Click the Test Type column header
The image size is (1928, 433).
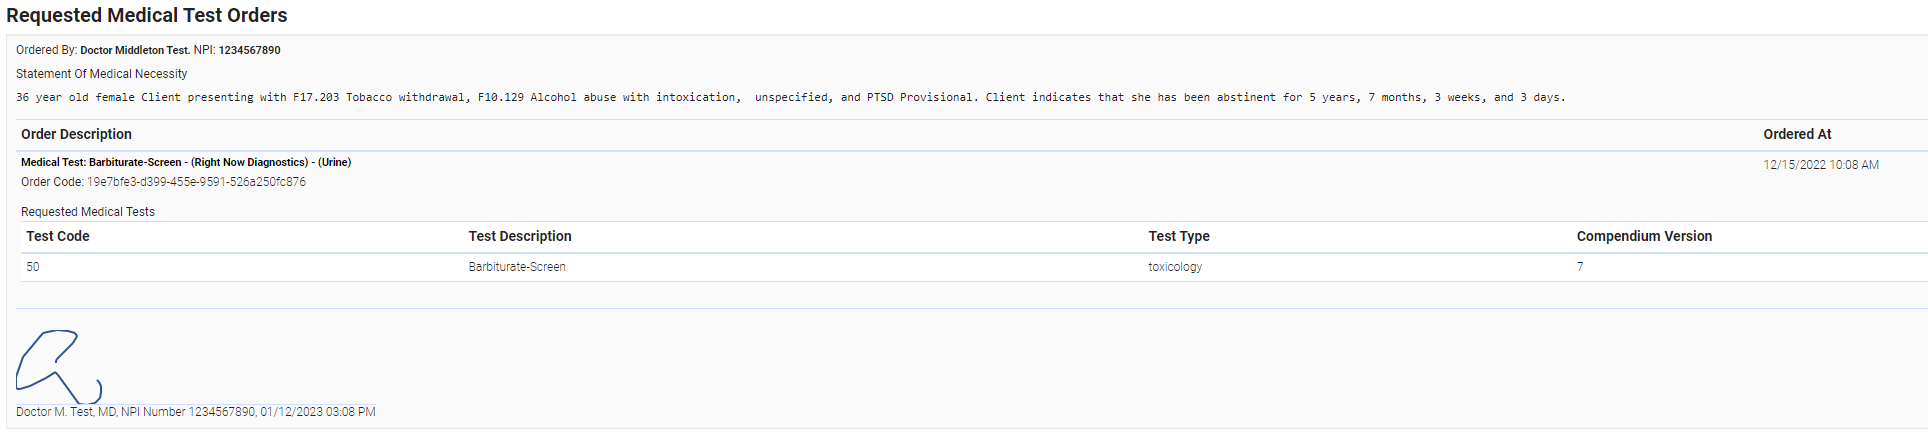(1179, 236)
